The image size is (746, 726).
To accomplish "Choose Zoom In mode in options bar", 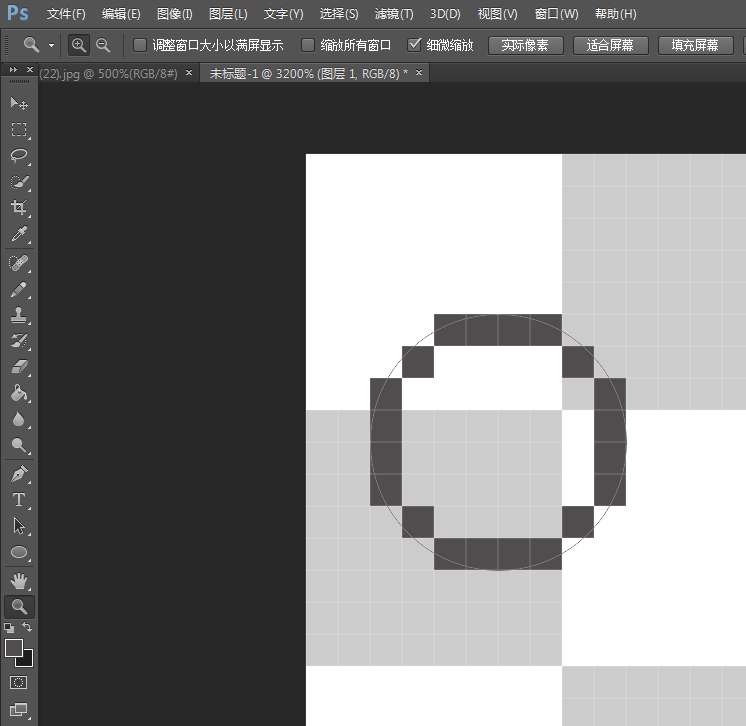I will [79, 45].
